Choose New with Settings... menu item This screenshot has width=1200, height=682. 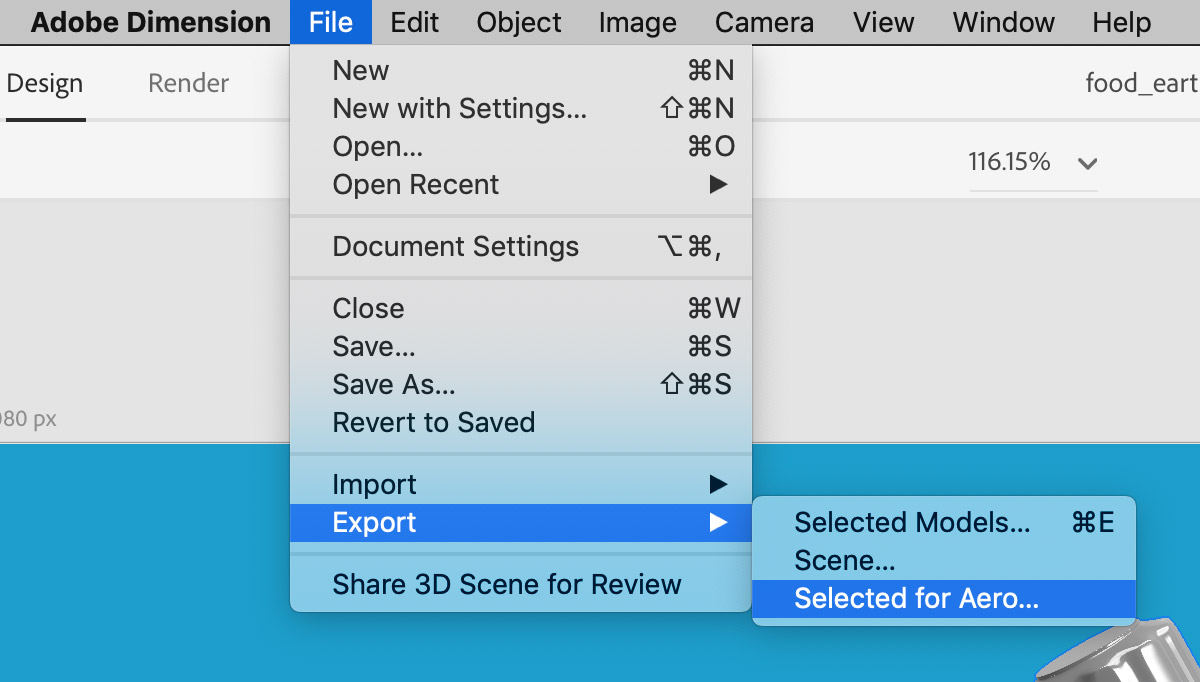pos(459,109)
